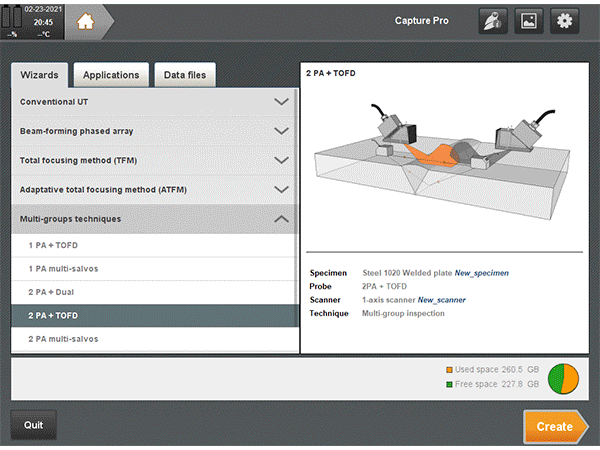This screenshot has width=600, height=450.
Task: Expand the Conventional UT section
Action: click(x=155, y=102)
